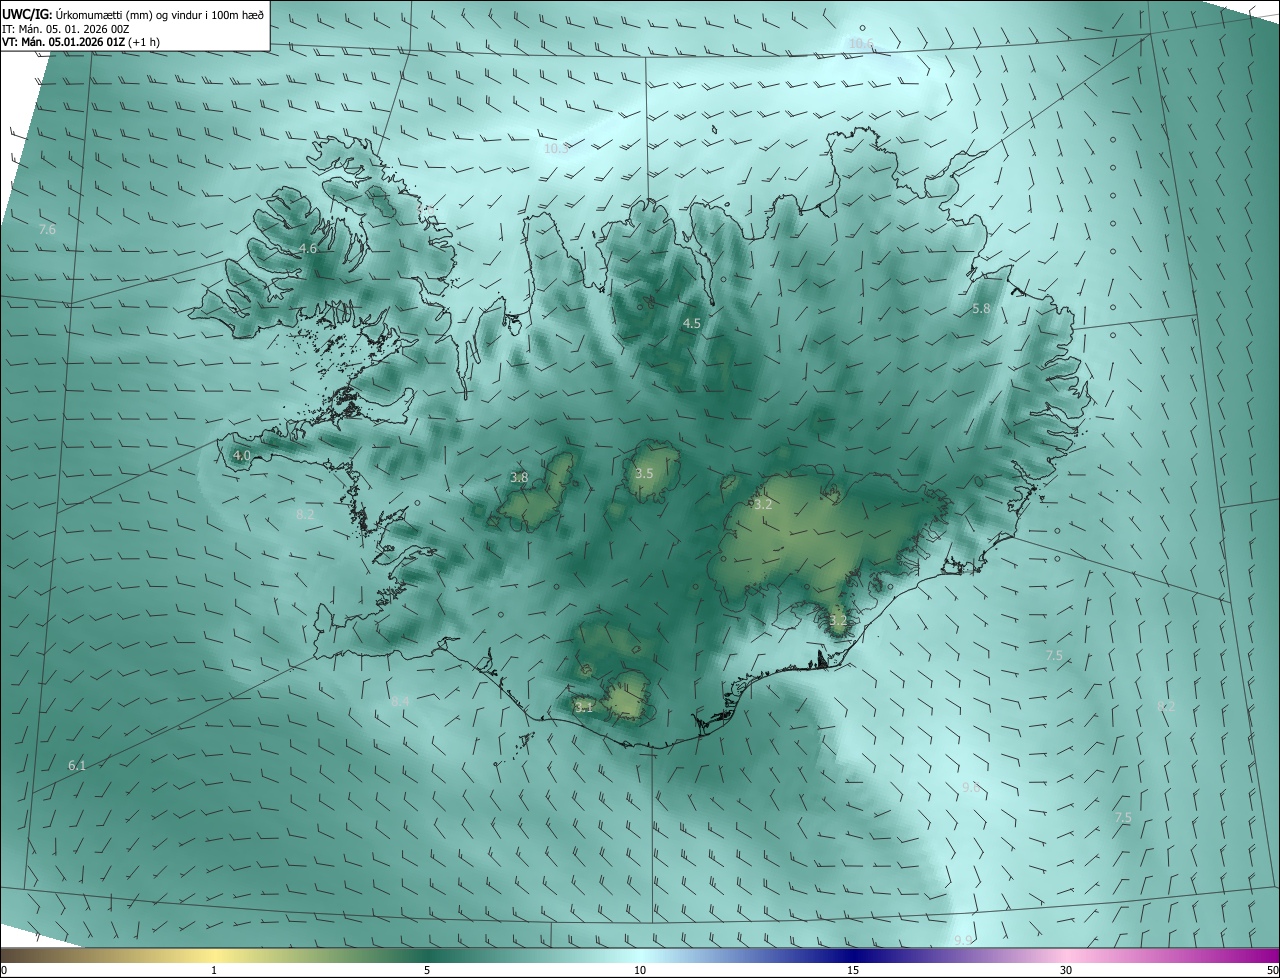Click the 8.4 value label on the map
1280x978 pixels.
[400, 701]
